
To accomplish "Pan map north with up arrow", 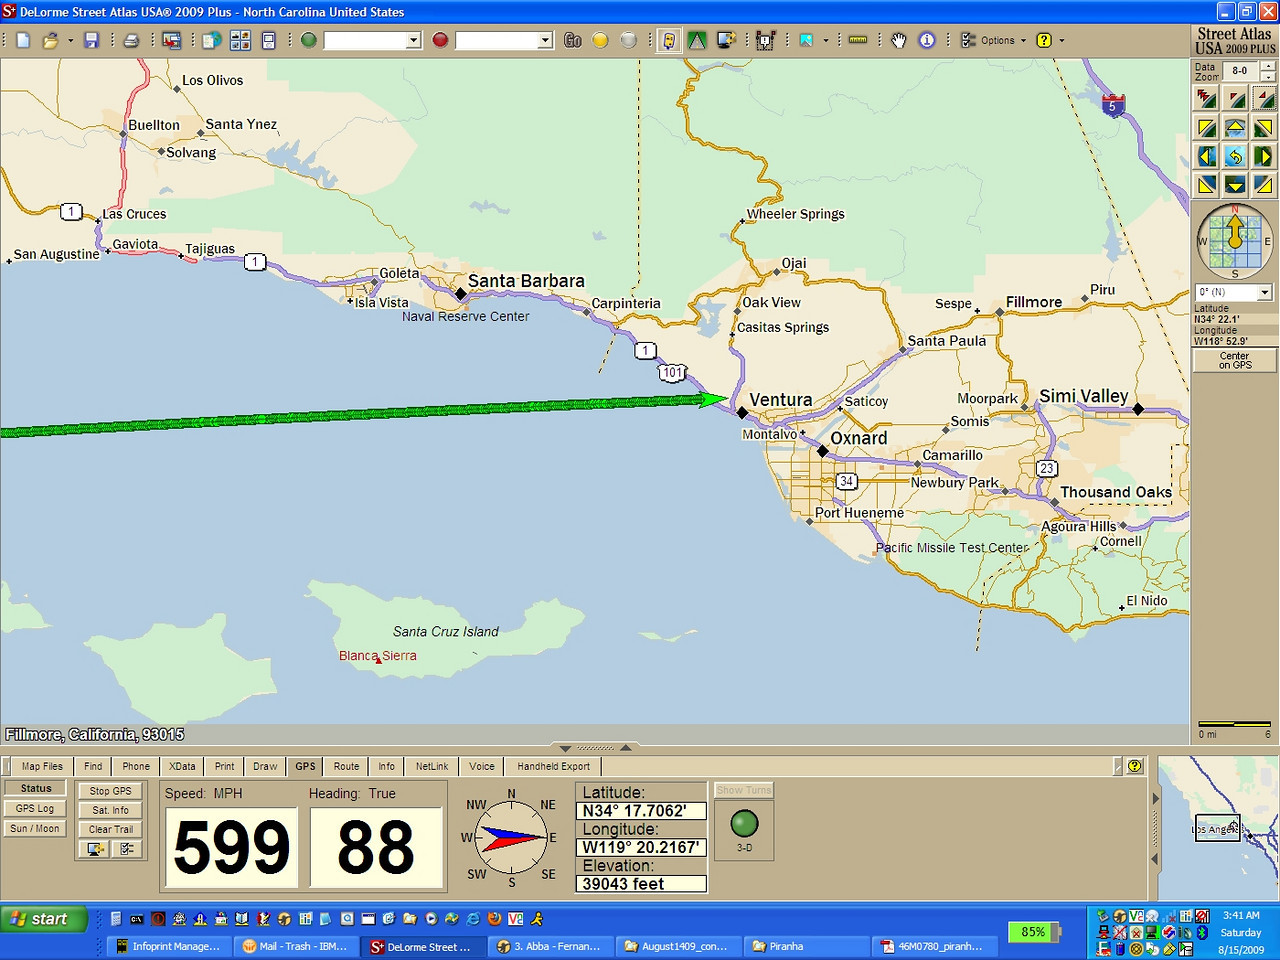I will click(1235, 127).
